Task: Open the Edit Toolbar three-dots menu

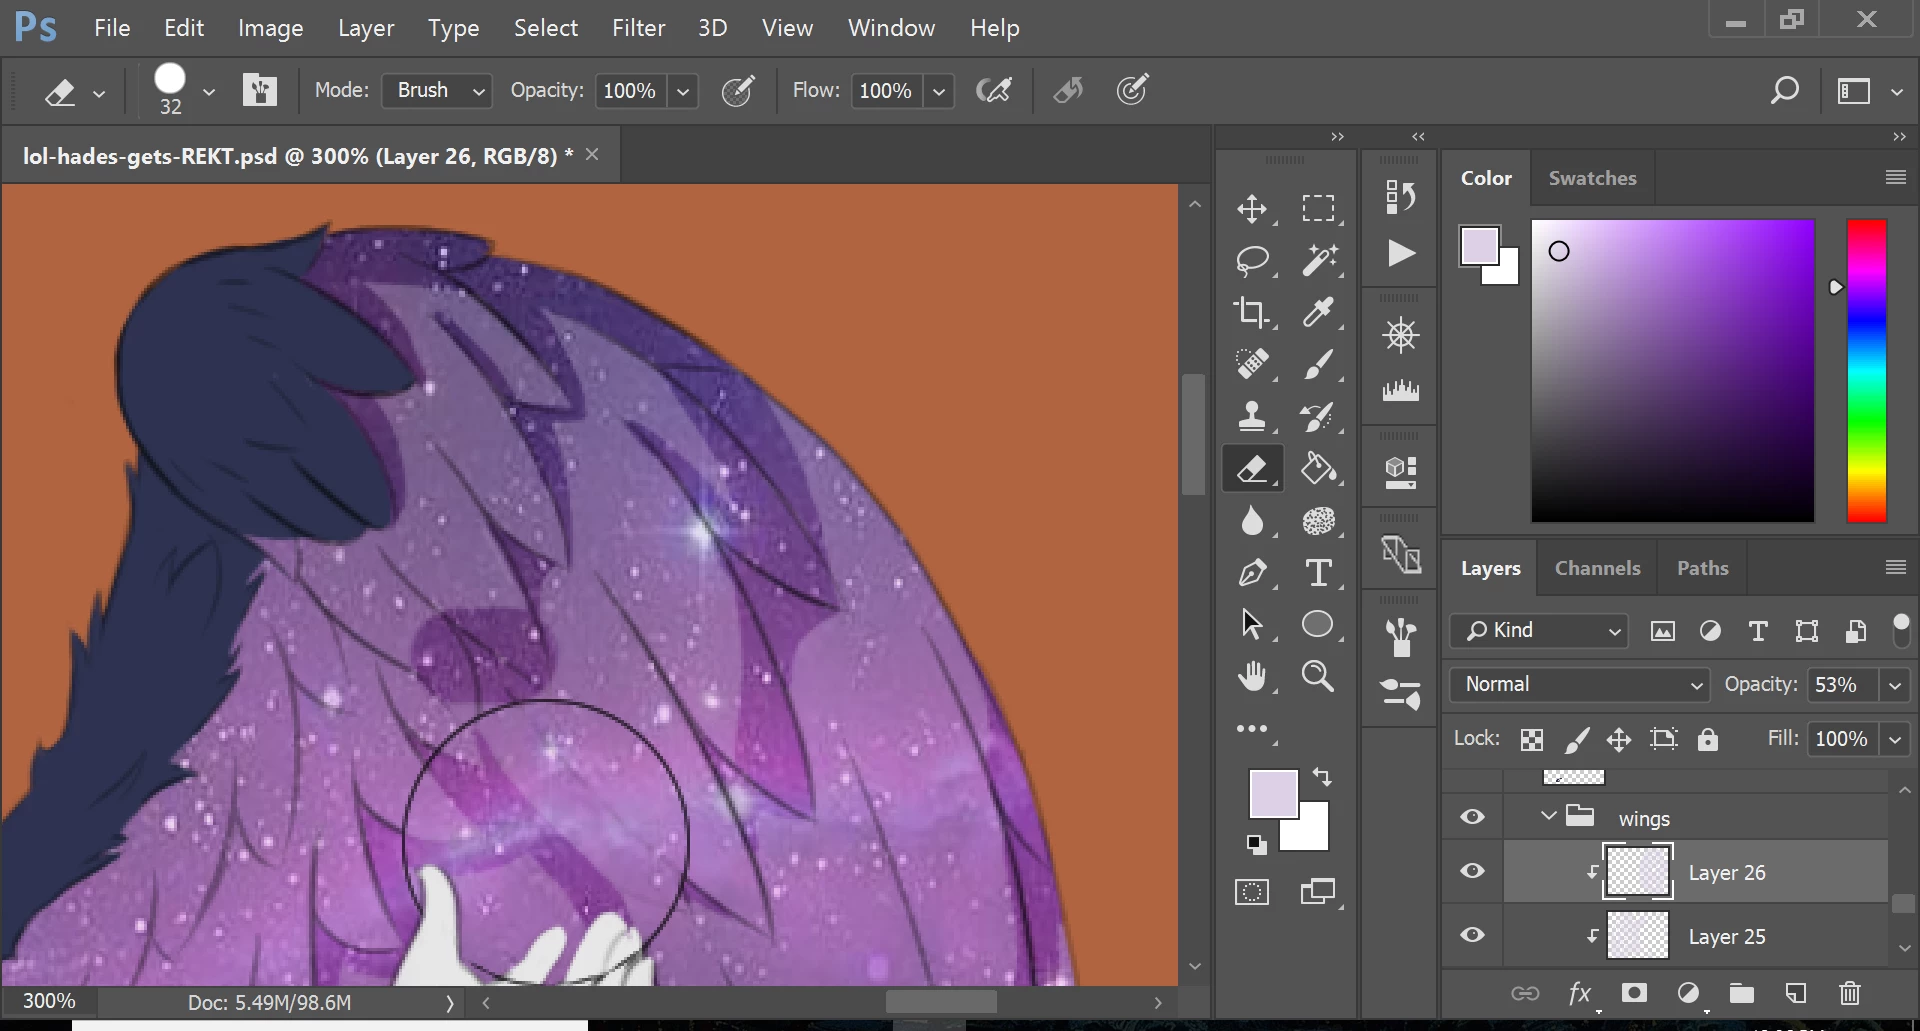Action: click(x=1252, y=729)
